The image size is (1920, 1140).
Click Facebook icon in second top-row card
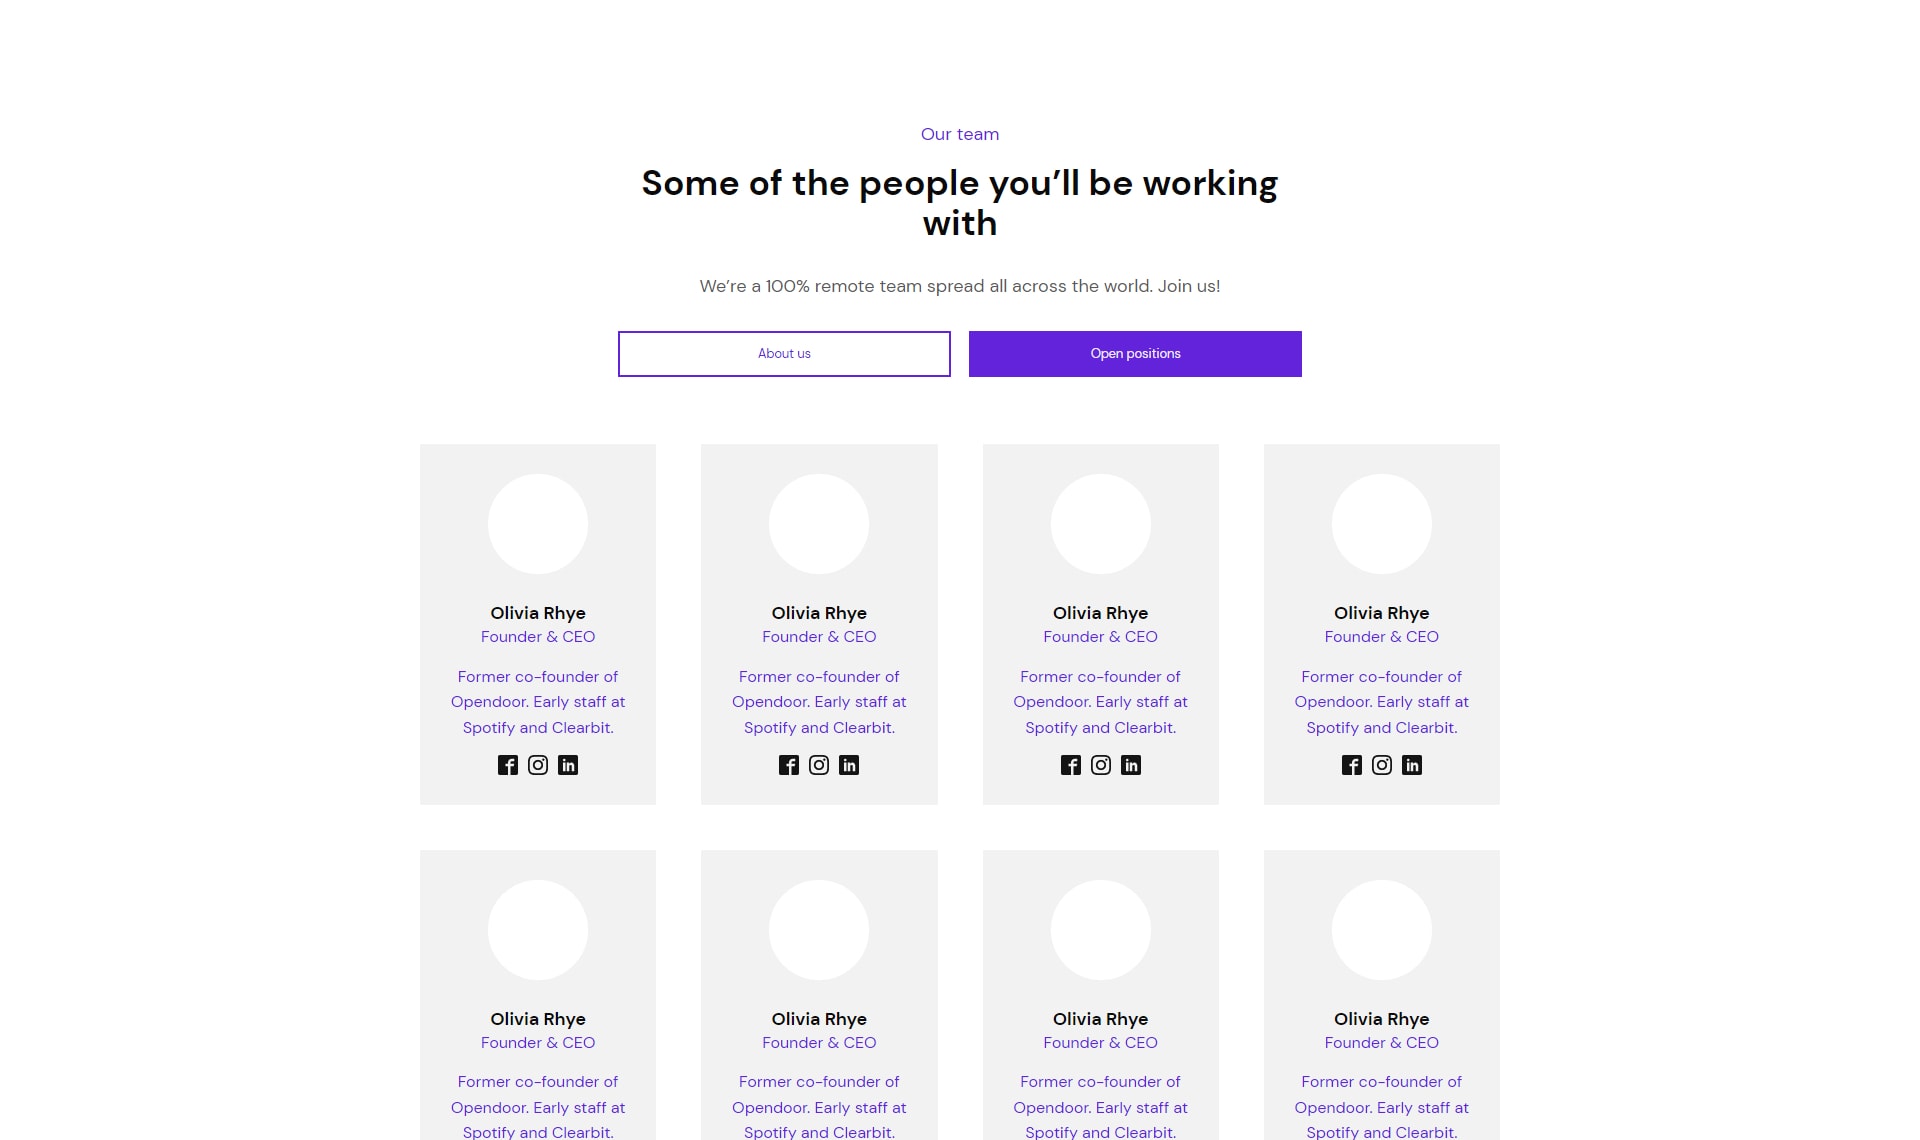789,765
